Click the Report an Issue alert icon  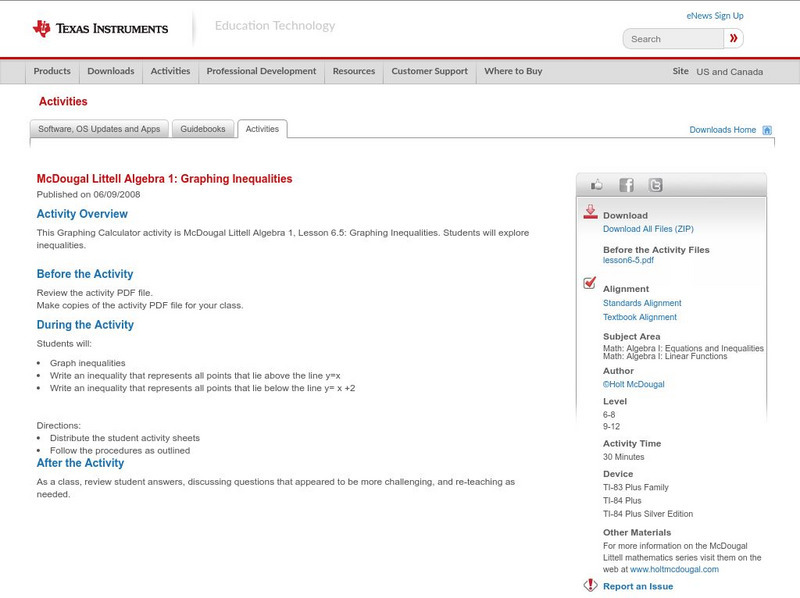coord(590,585)
